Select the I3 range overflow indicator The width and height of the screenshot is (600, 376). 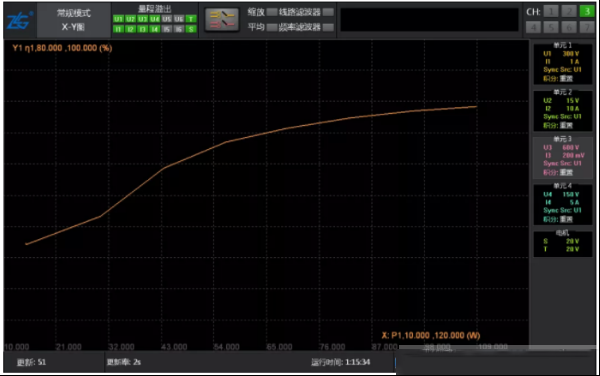pyautogui.click(x=142, y=29)
